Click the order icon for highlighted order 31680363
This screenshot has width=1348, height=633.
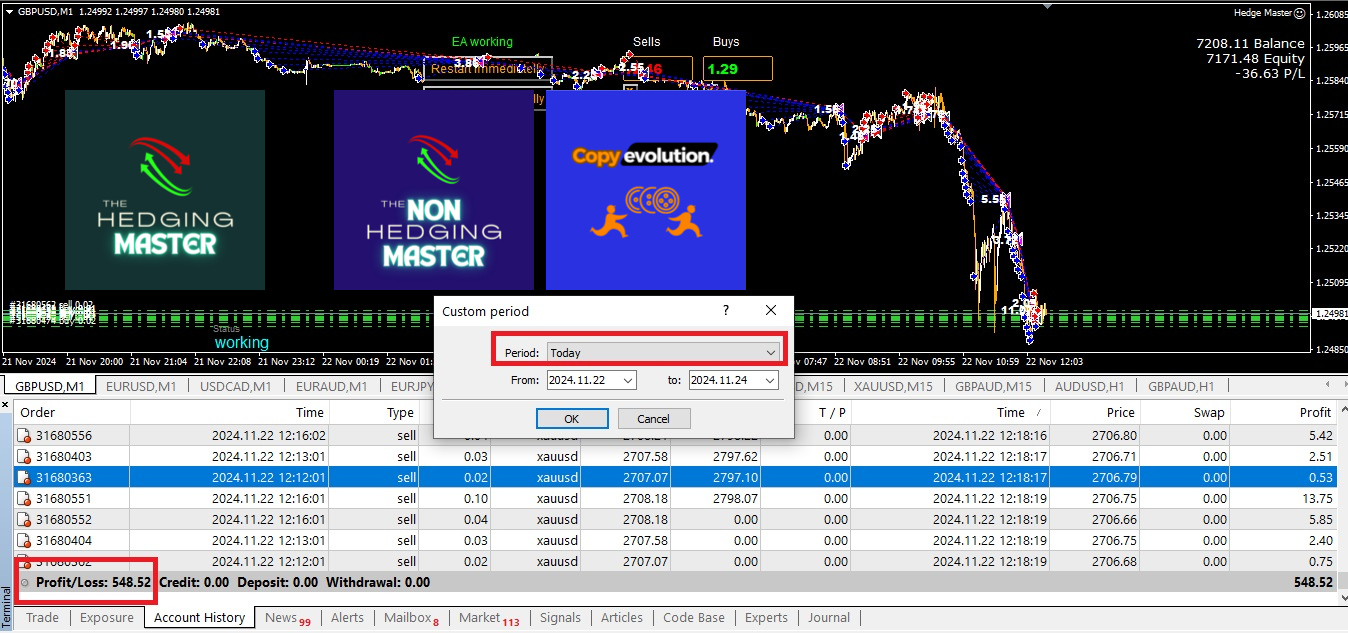[x=24, y=478]
